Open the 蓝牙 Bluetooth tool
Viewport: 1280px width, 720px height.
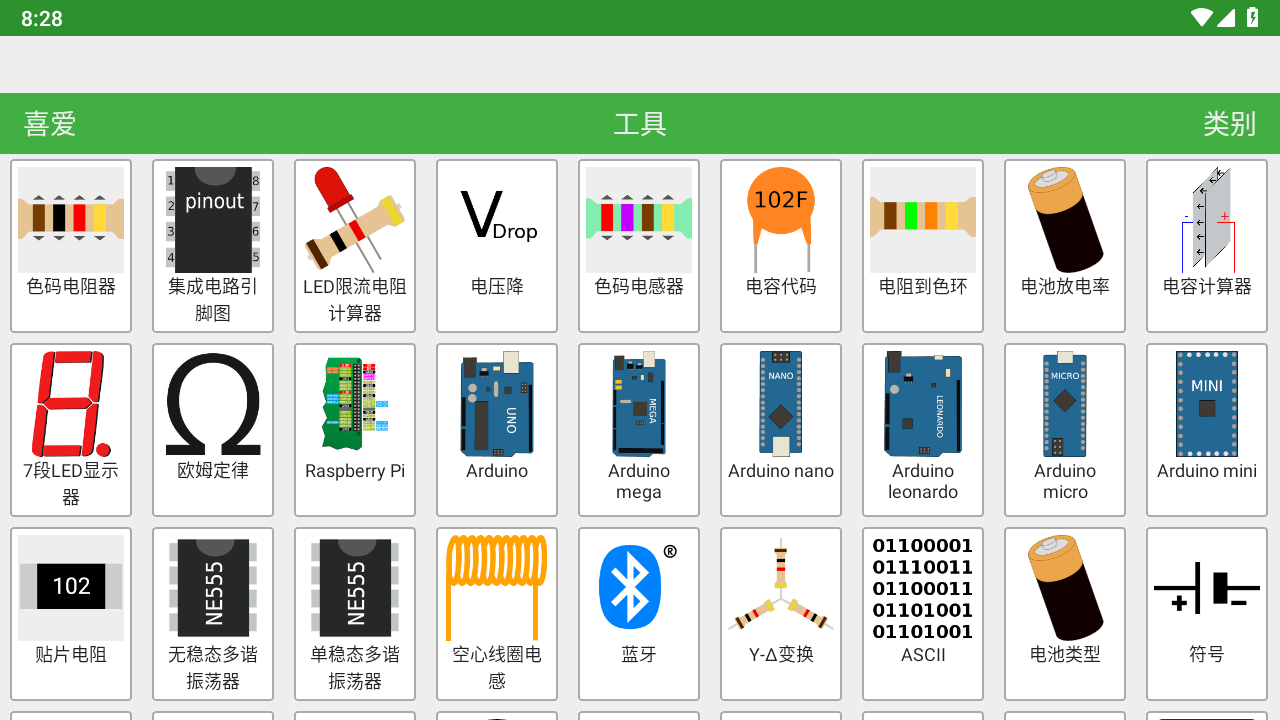[639, 614]
